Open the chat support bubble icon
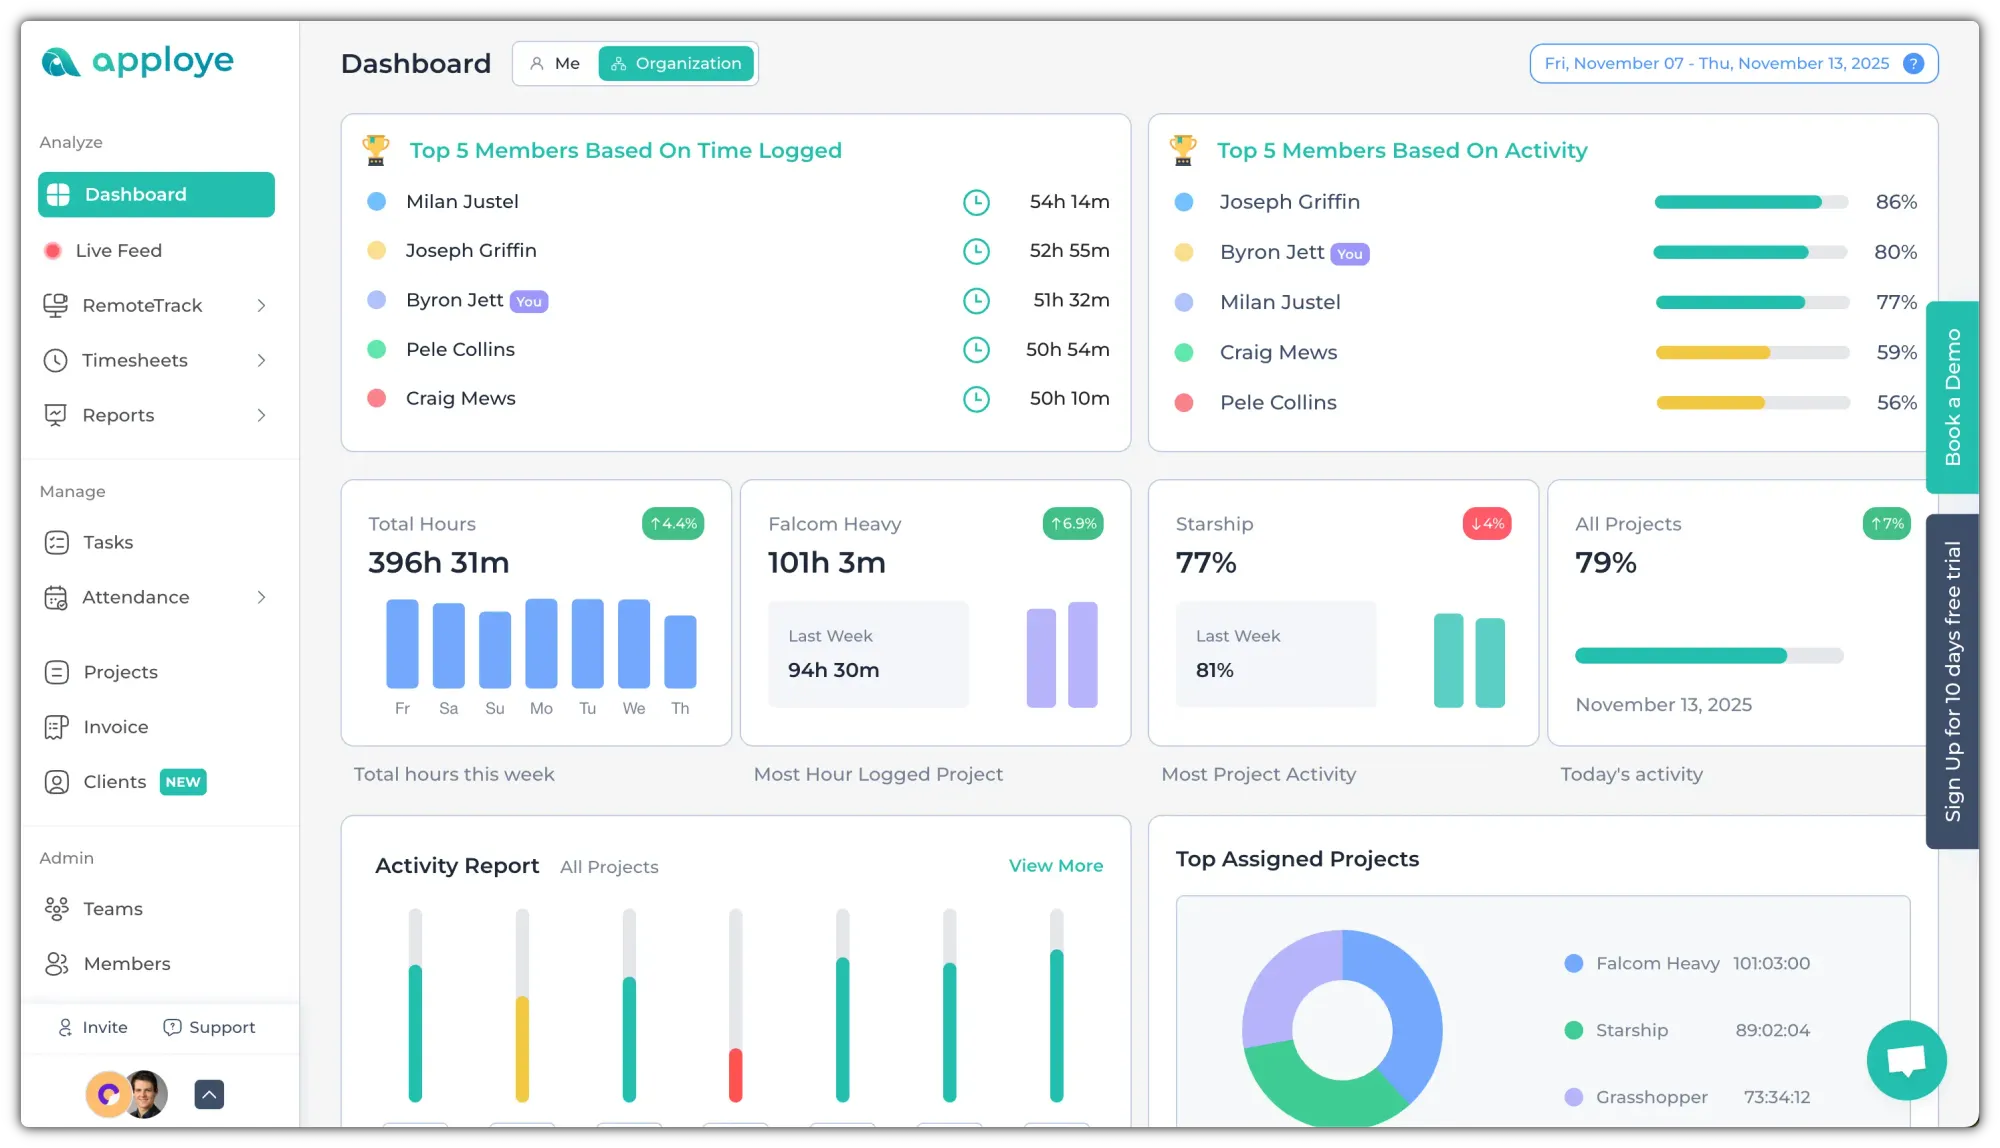 pyautogui.click(x=1906, y=1060)
